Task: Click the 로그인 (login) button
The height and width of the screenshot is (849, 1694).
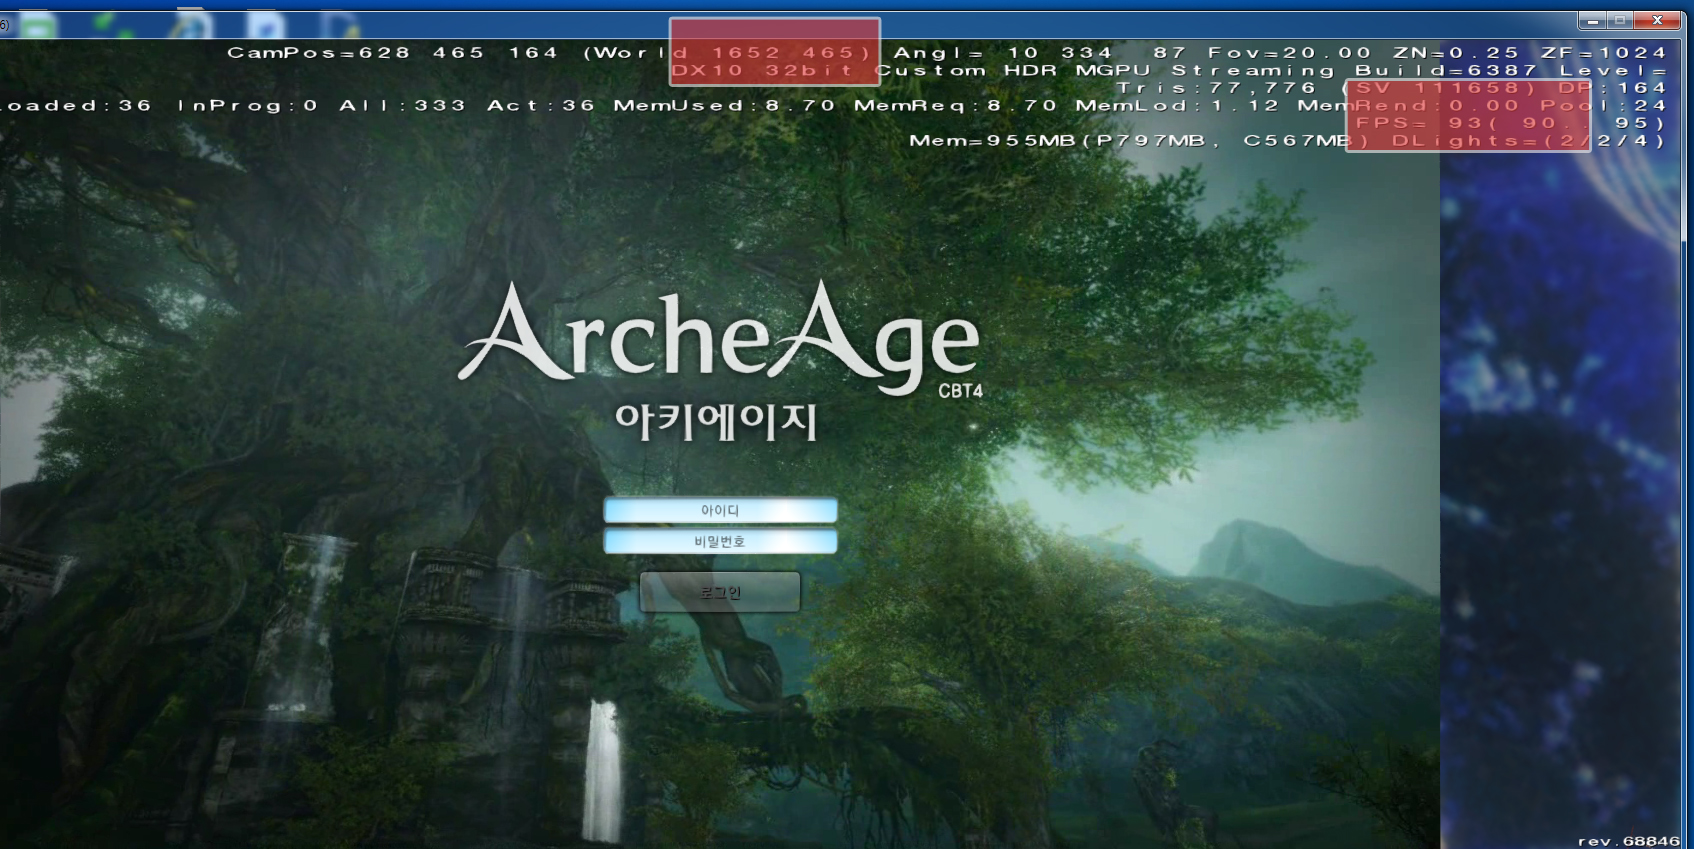Action: (720, 592)
